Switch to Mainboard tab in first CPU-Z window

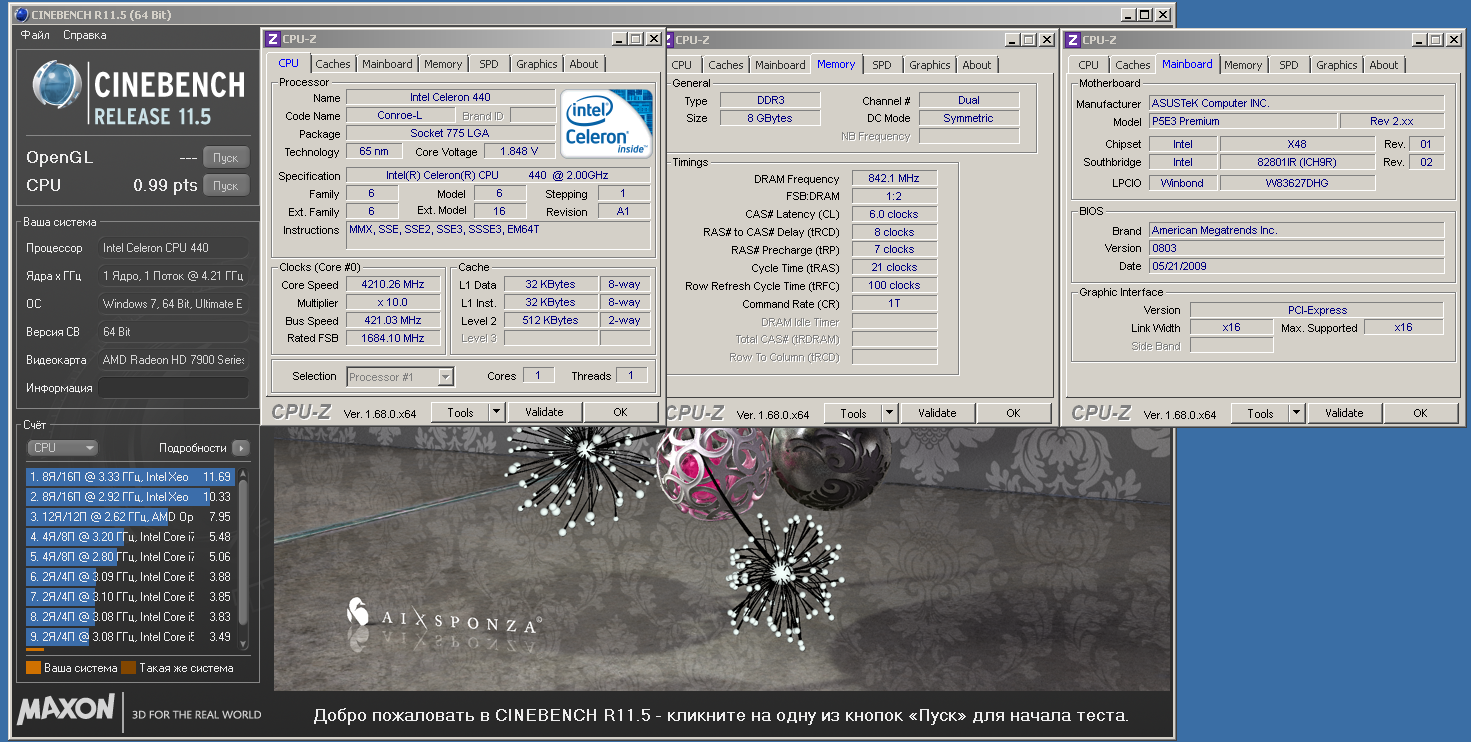[x=387, y=64]
